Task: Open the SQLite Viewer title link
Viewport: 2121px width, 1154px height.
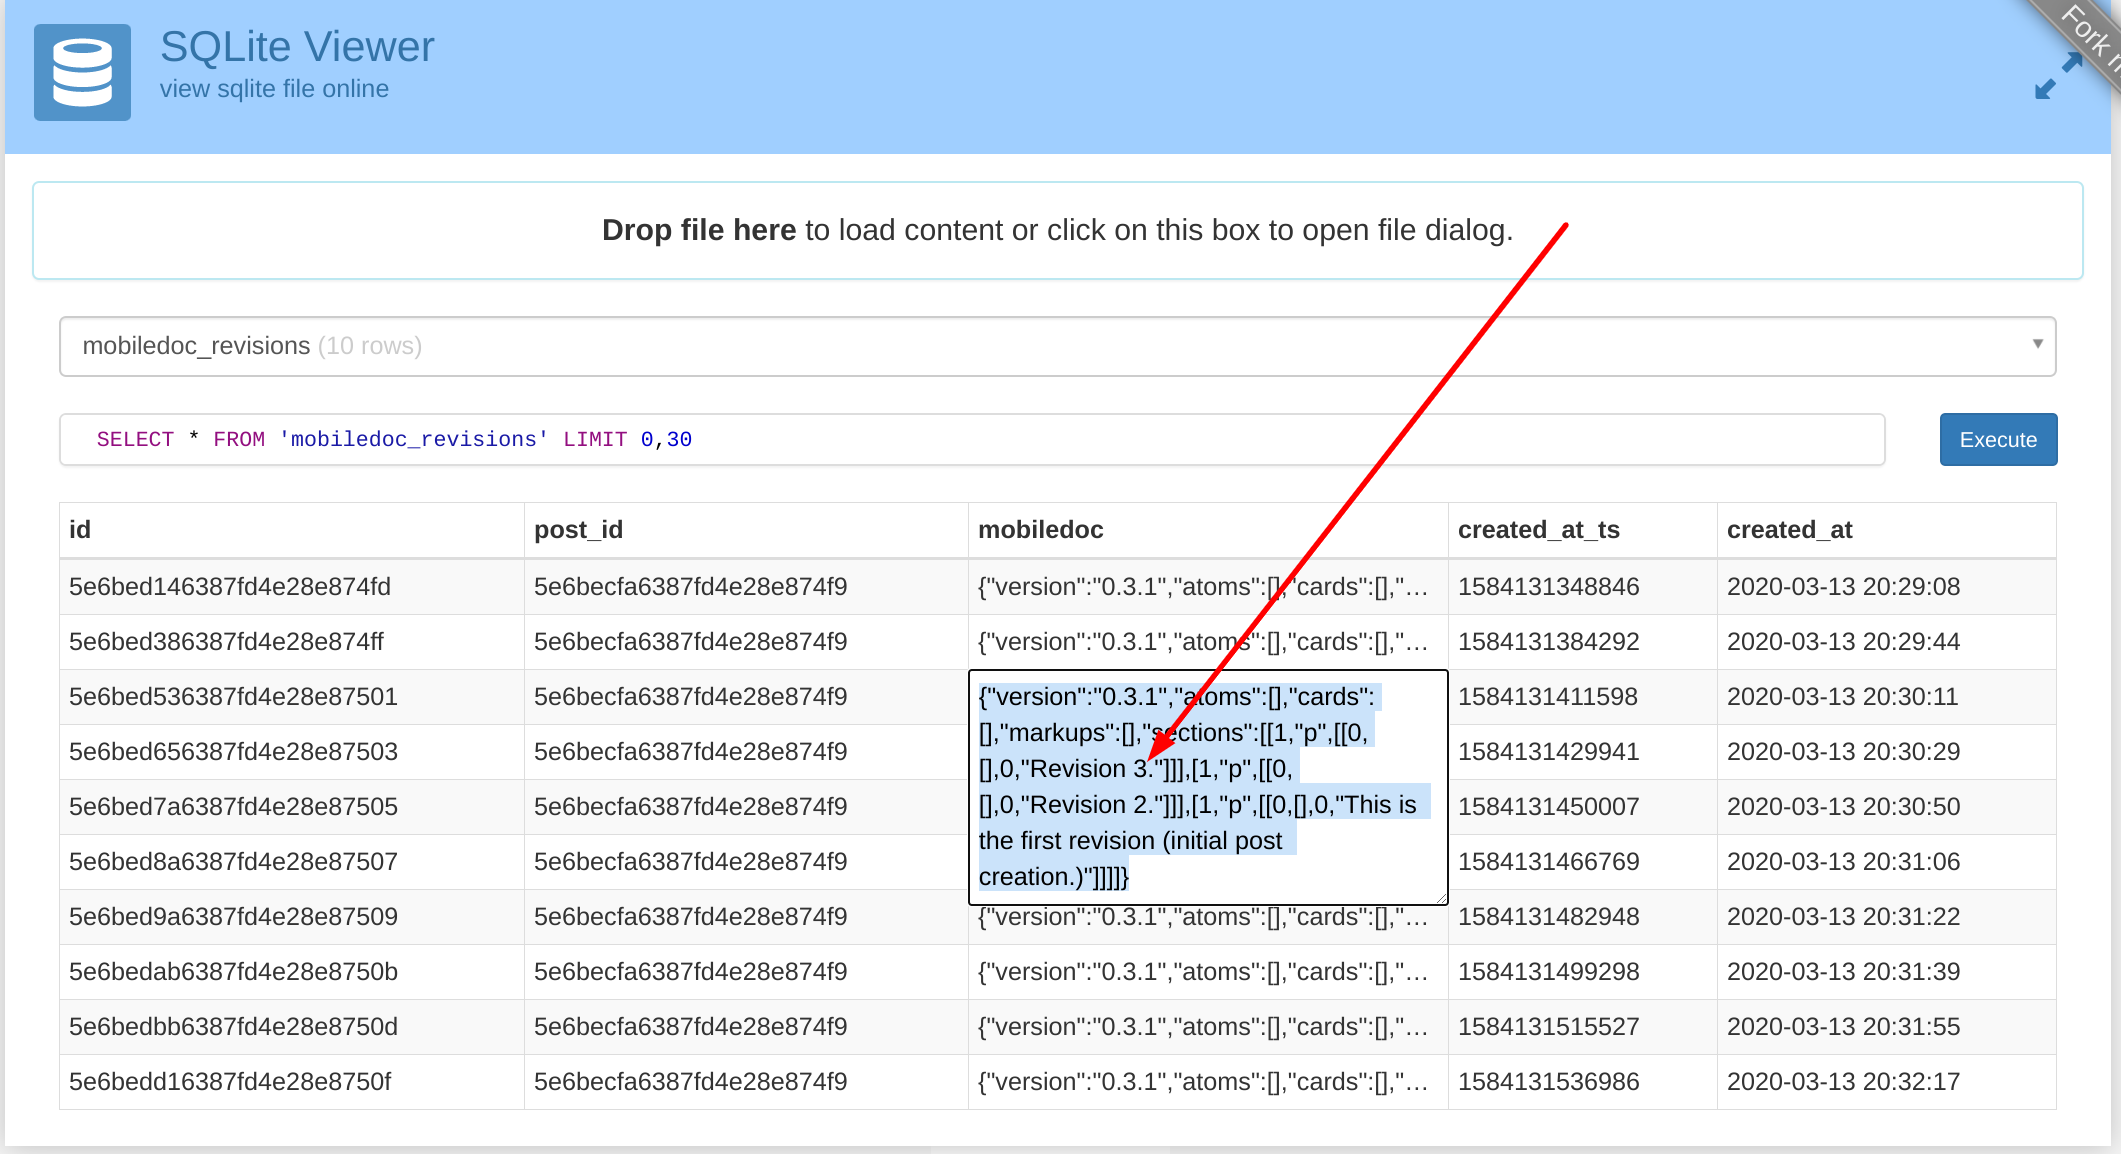Action: point(297,47)
